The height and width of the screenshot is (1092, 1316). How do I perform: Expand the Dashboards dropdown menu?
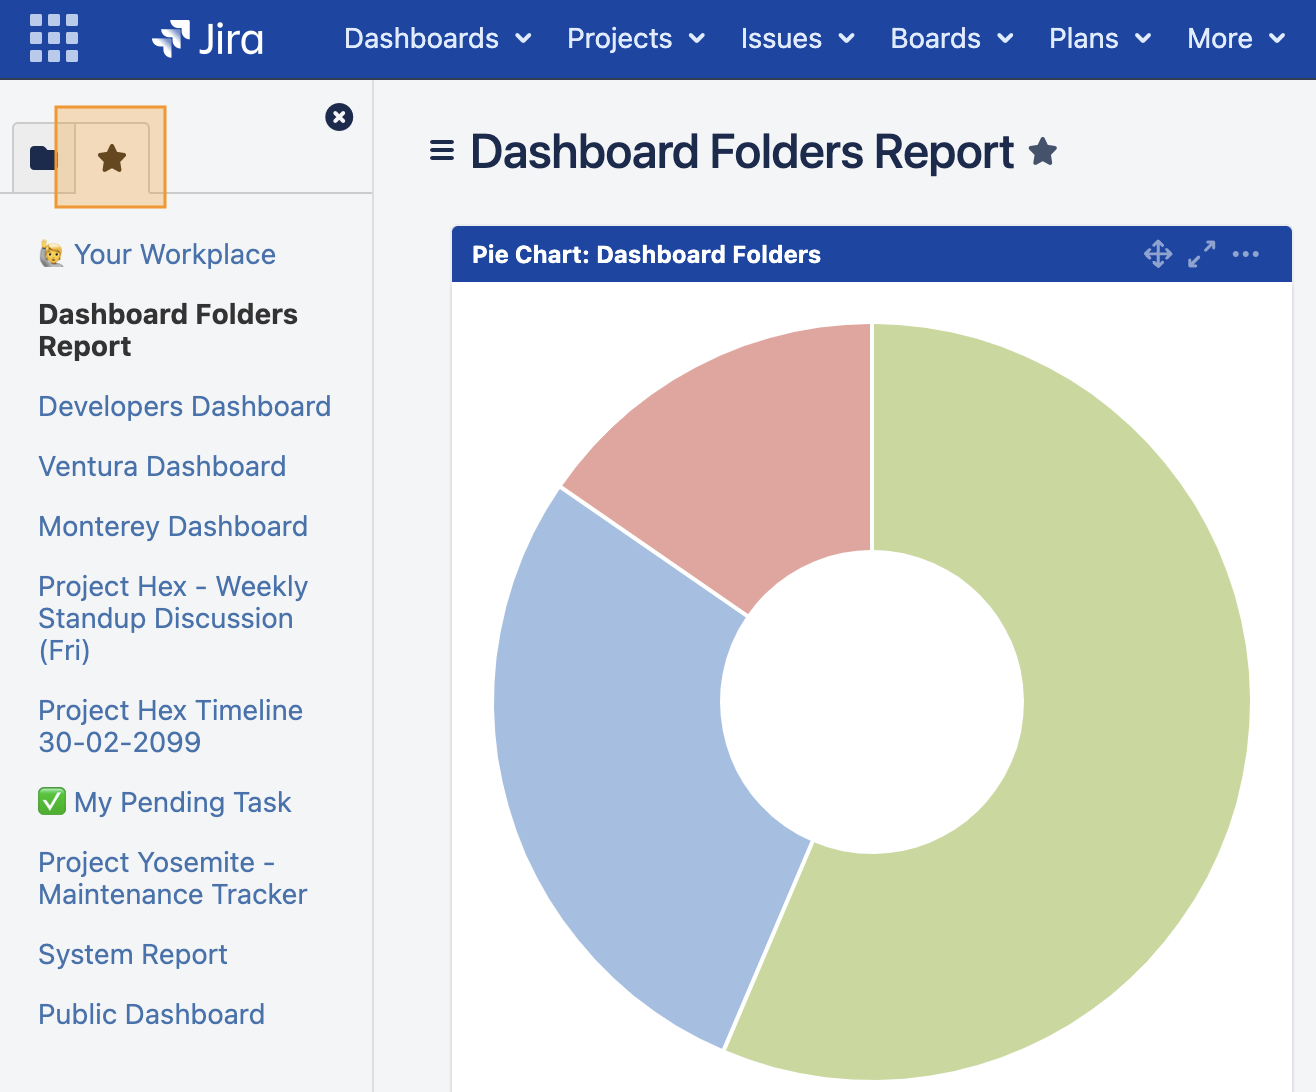click(437, 38)
